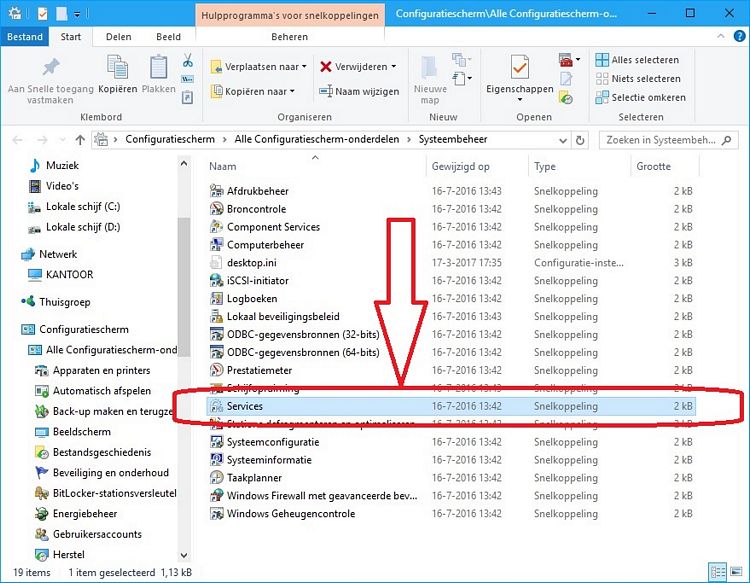The image size is (750, 583).
Task: Pin to Snelle toegang
Action: click(x=51, y=79)
